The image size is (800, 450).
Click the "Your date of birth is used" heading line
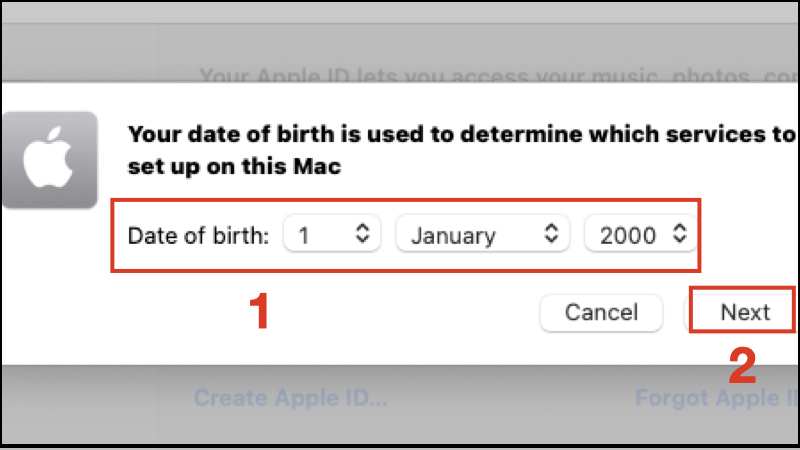tap(462, 135)
